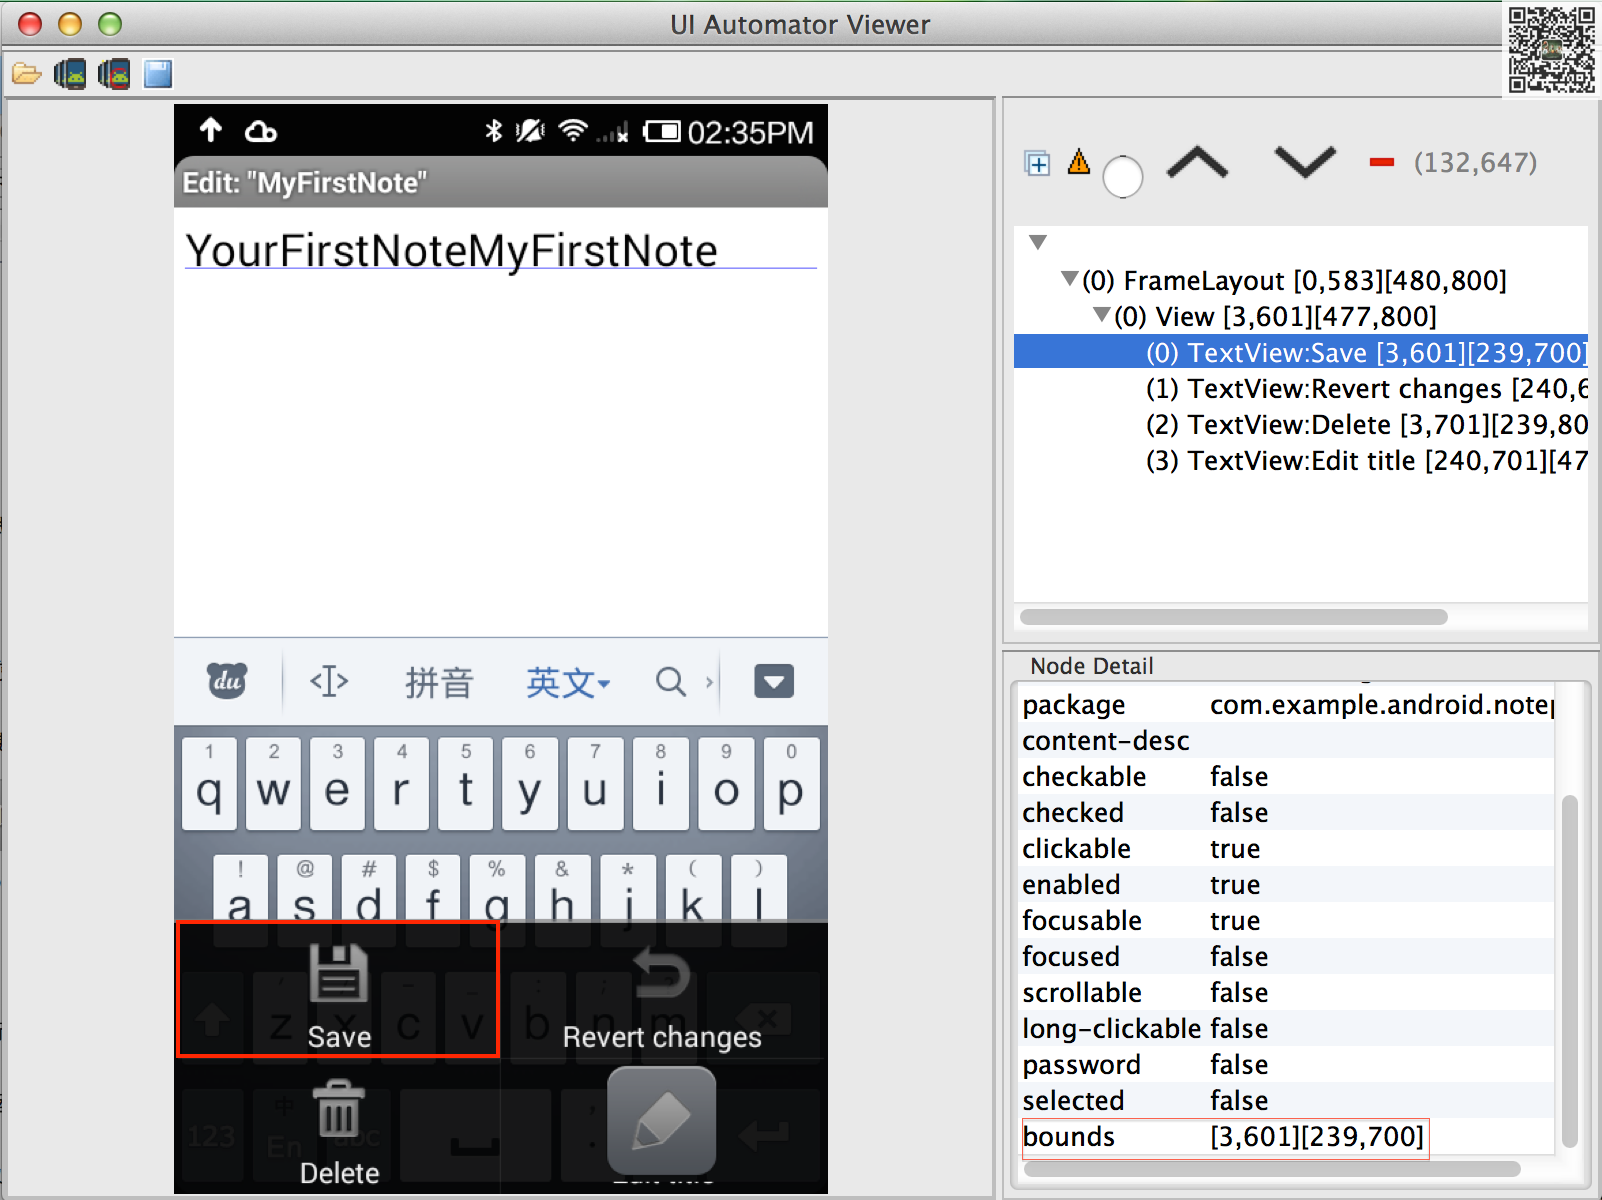Click the q key on keyboard
The width and height of the screenshot is (1602, 1200).
click(209, 784)
